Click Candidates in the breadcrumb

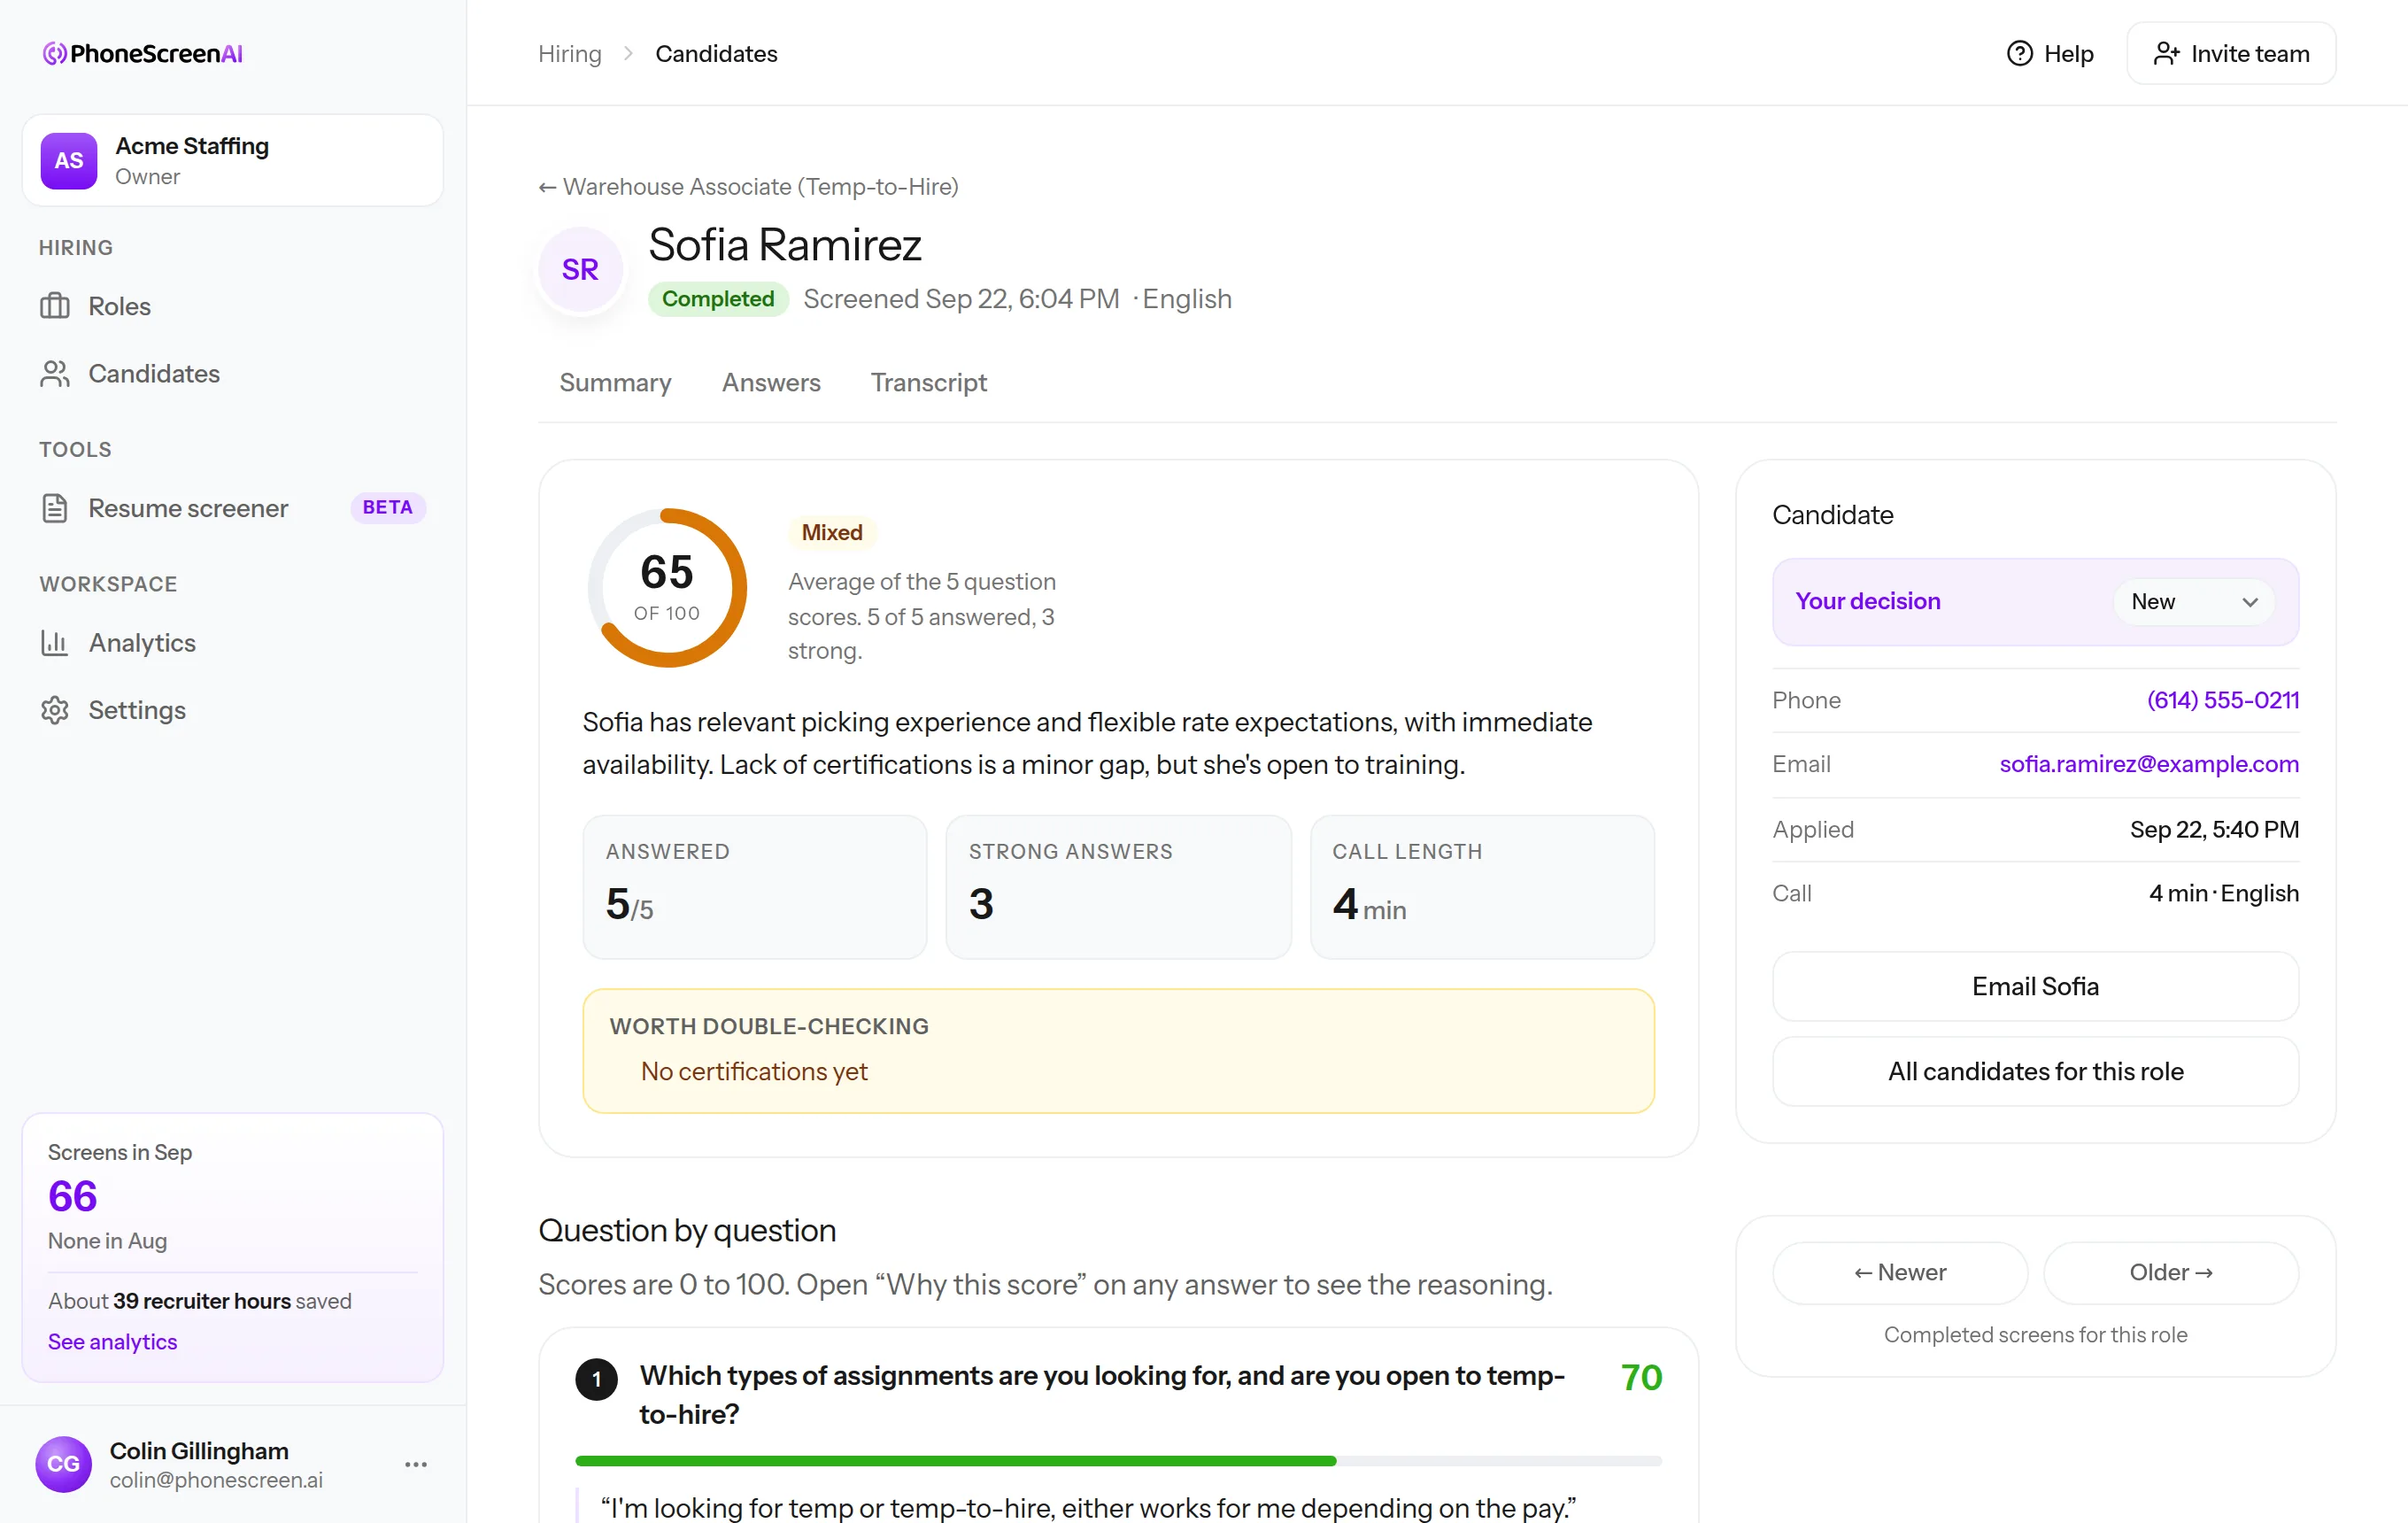[716, 54]
